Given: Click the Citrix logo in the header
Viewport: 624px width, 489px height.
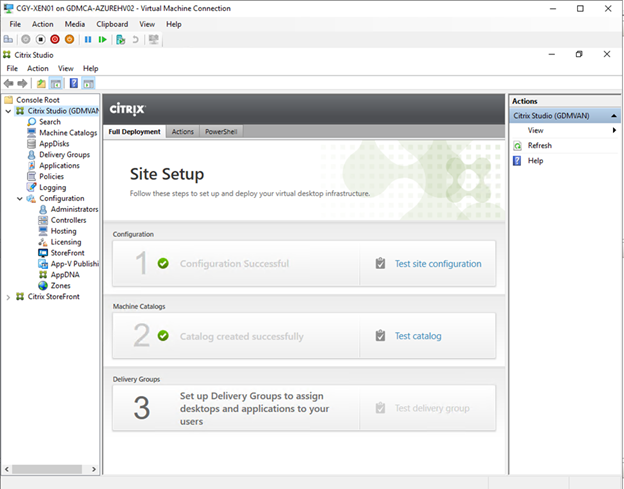Looking at the screenshot, I should 128,109.
